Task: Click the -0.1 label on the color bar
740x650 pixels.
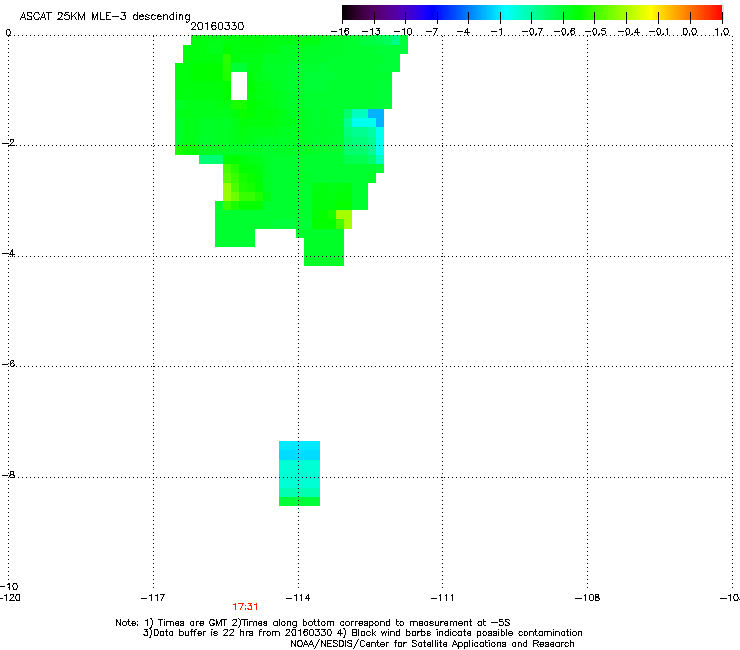Action: 659,32
